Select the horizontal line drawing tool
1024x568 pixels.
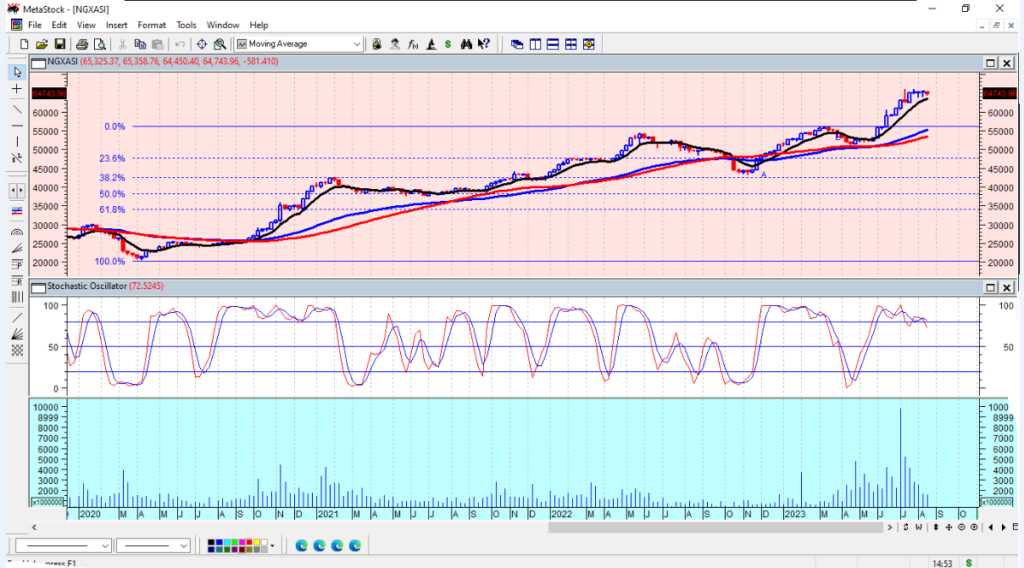(17, 125)
